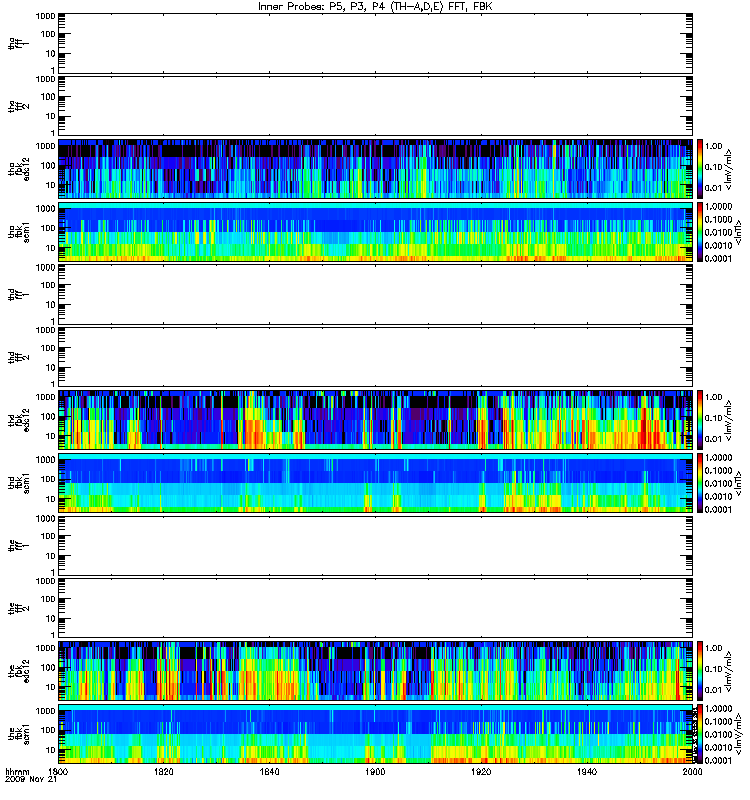Image resolution: width=750 pixels, height=800 pixels.
Task: Click the '1800' time axis label
Action: pyautogui.click(x=58, y=771)
